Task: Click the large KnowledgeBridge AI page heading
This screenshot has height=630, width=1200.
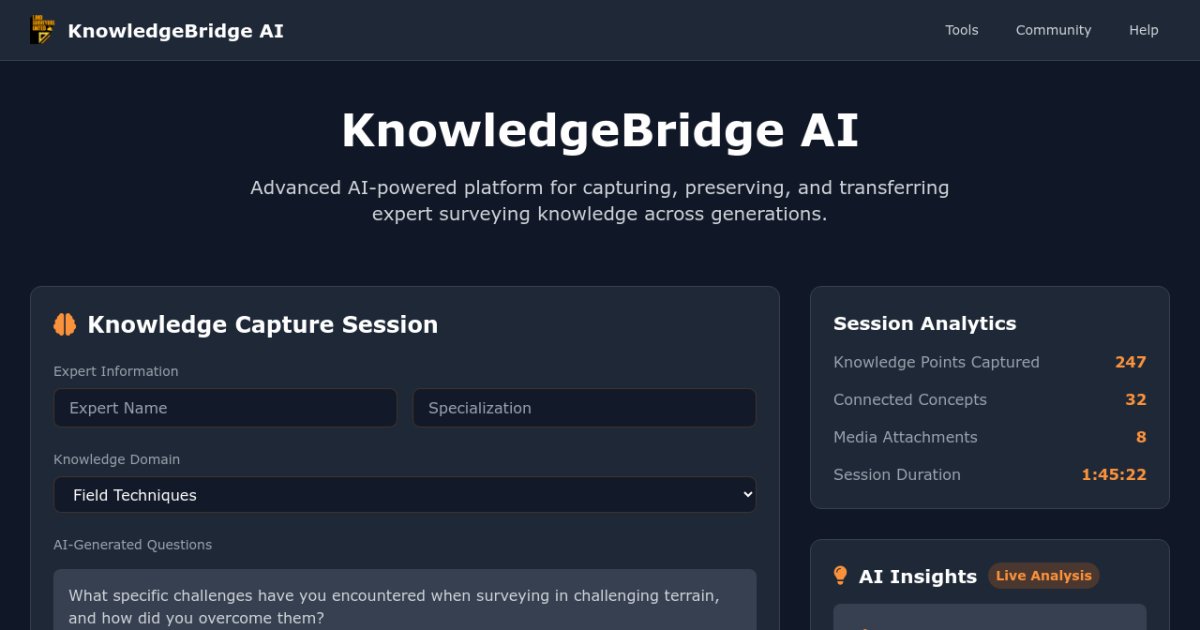Action: pyautogui.click(x=600, y=131)
